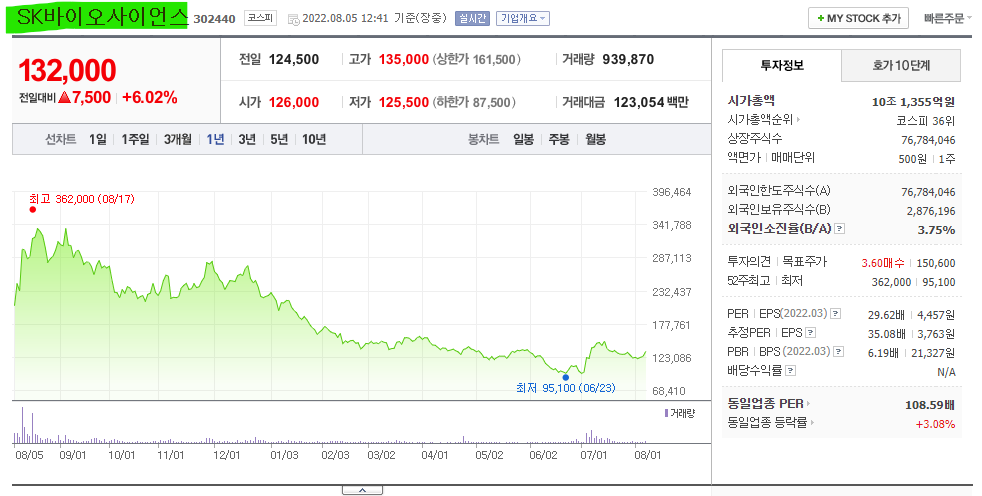The image size is (982, 496).
Task: Open the help icon next to 배당수익률
Action: [x=790, y=371]
